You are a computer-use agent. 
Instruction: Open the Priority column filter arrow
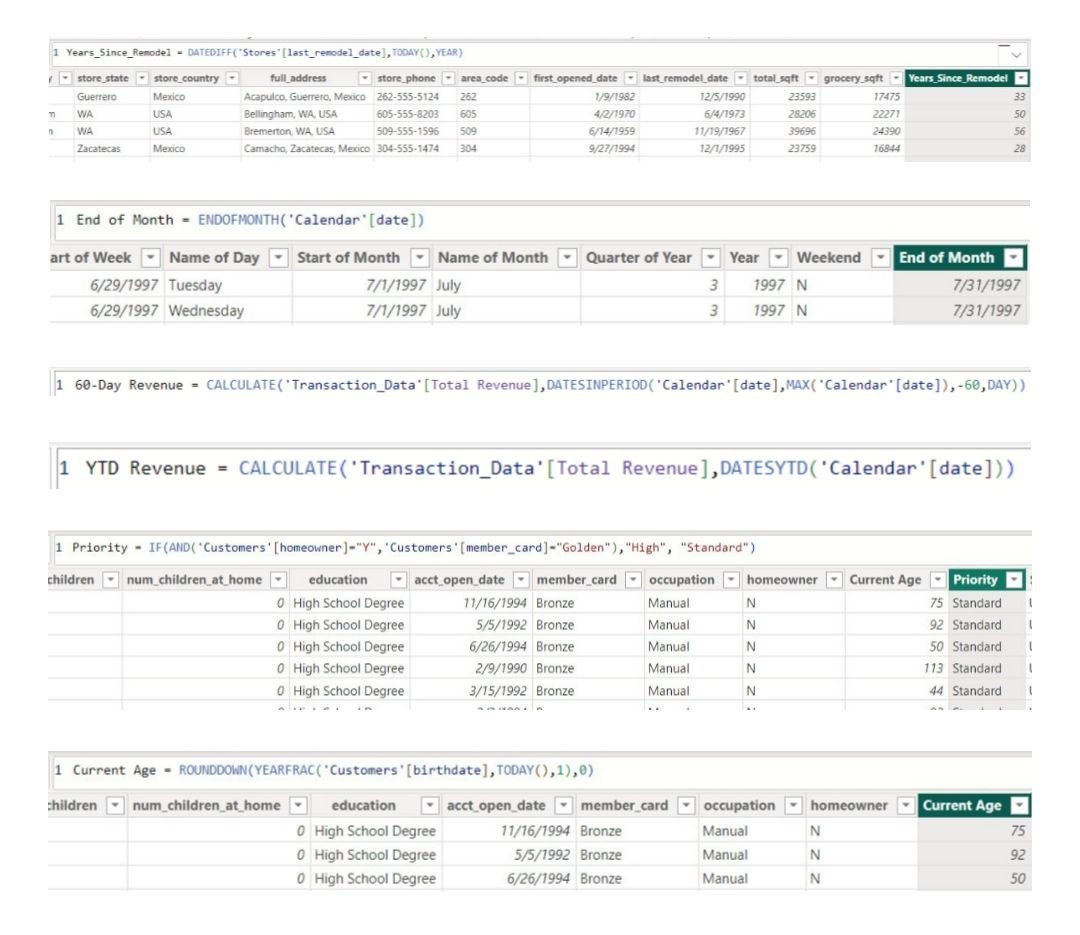(x=1015, y=580)
